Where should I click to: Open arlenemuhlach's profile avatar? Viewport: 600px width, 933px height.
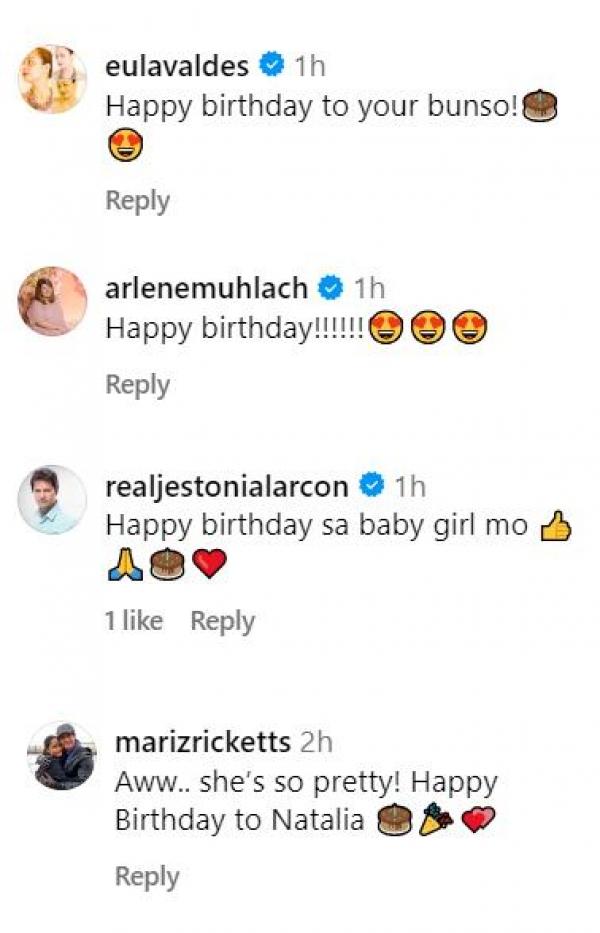[53, 301]
